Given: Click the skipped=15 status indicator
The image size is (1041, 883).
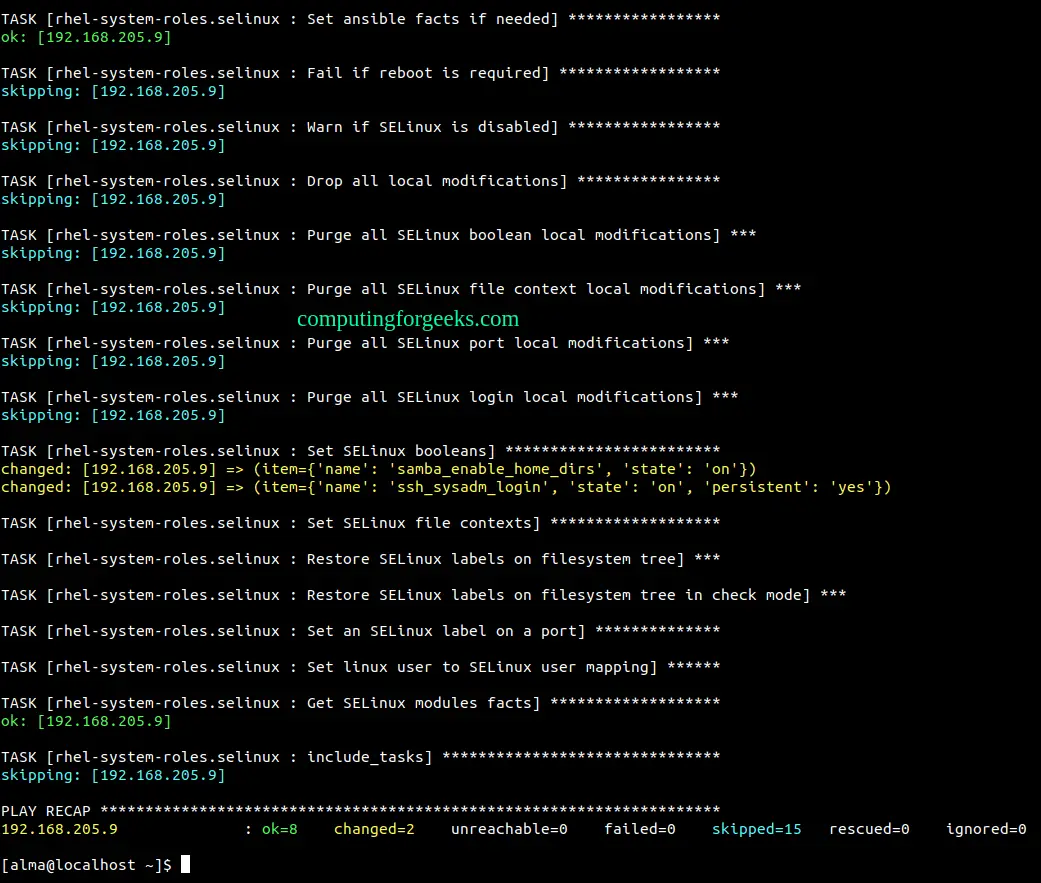Looking at the screenshot, I should 757,828.
